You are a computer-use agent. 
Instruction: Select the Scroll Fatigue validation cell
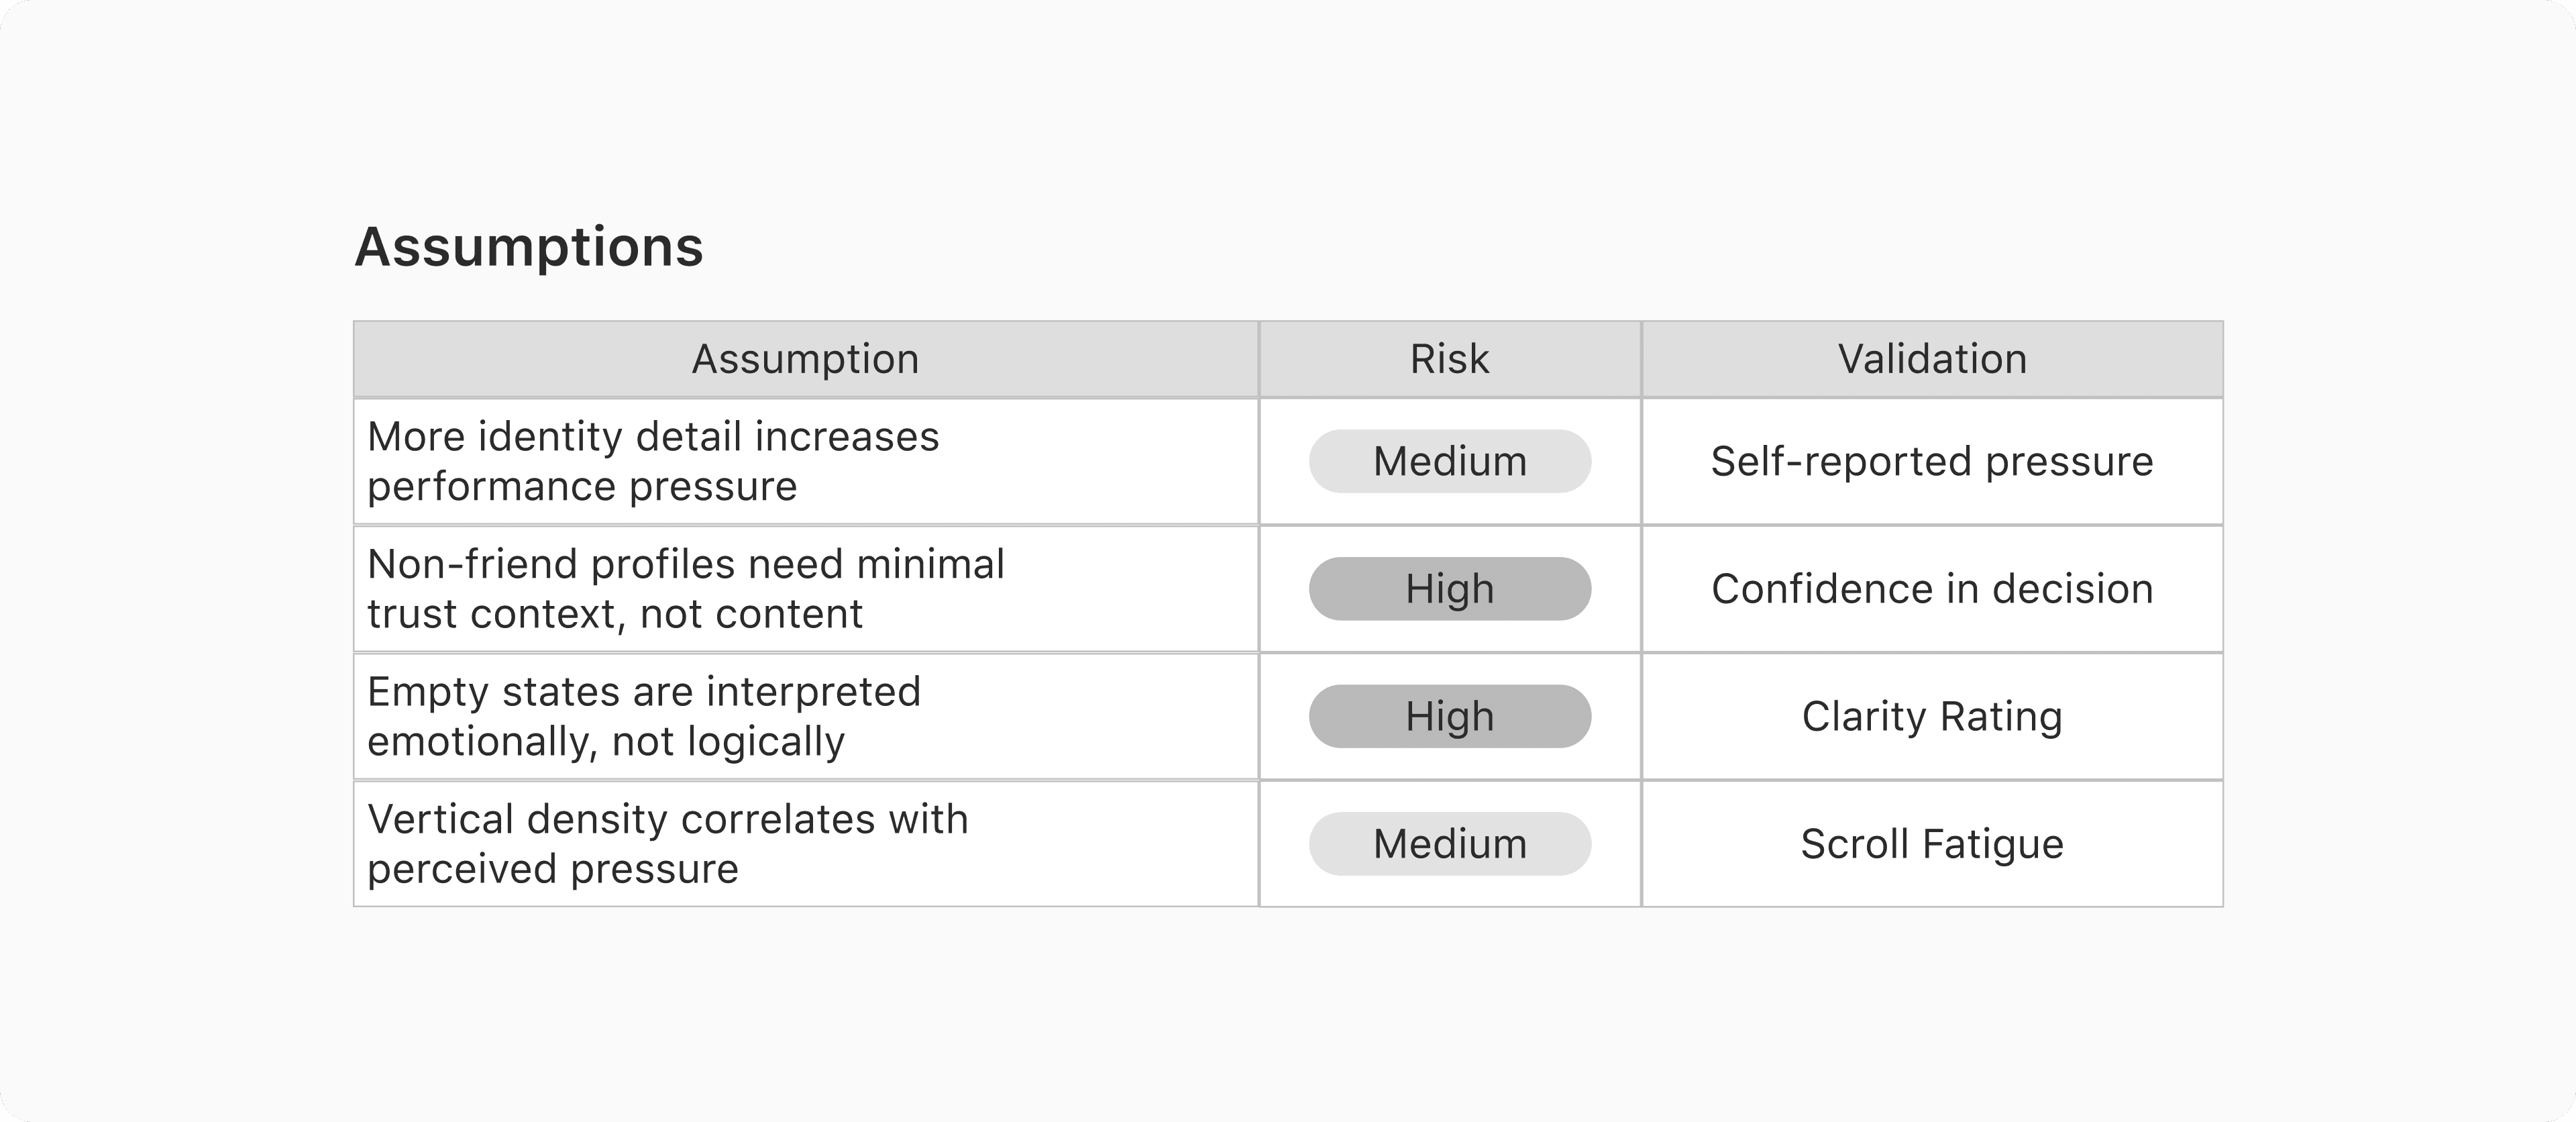pyautogui.click(x=1932, y=844)
